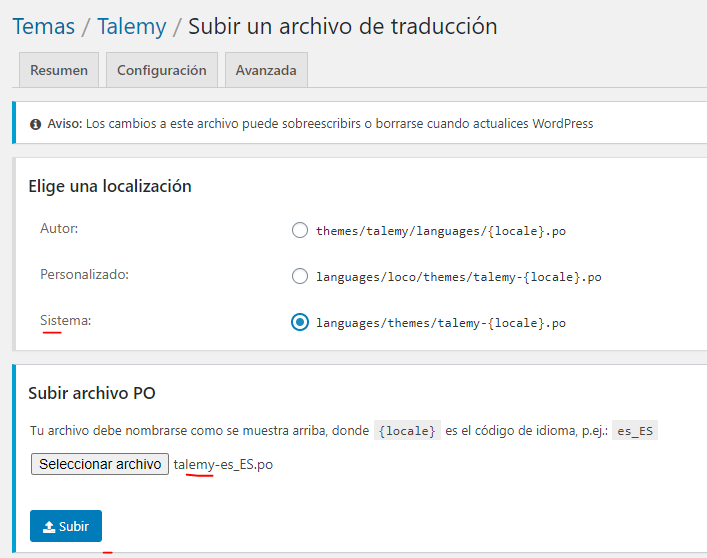This screenshot has height=558, width=707.
Task: Select the Autor location radio button
Action: (300, 230)
